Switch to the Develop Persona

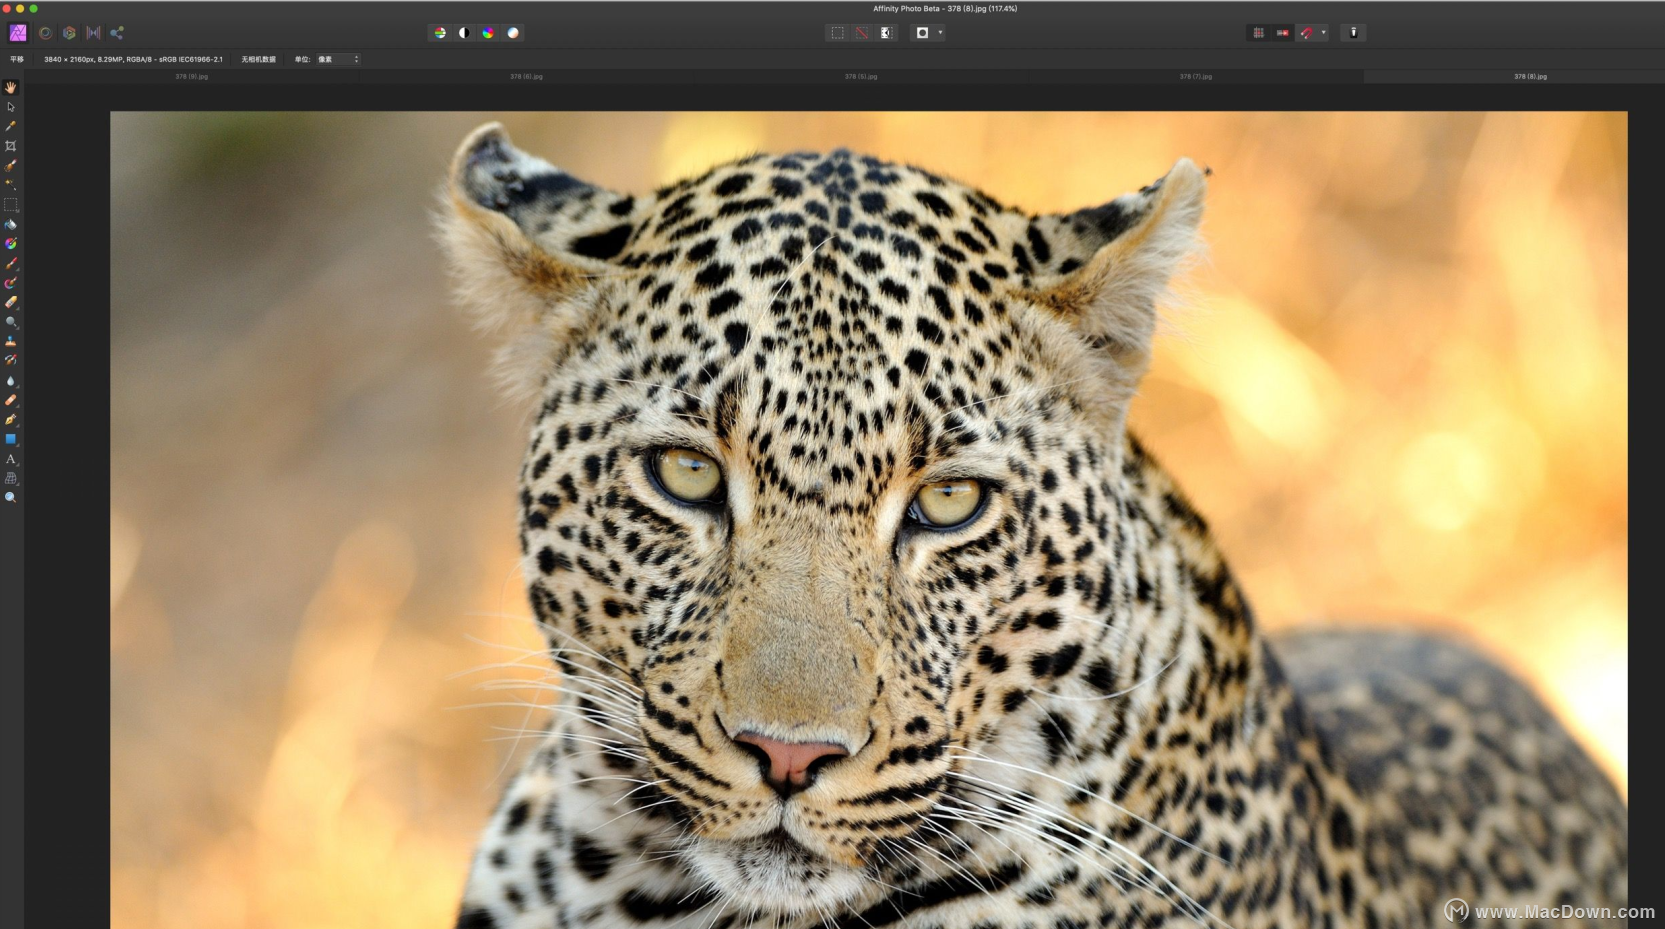click(x=69, y=33)
